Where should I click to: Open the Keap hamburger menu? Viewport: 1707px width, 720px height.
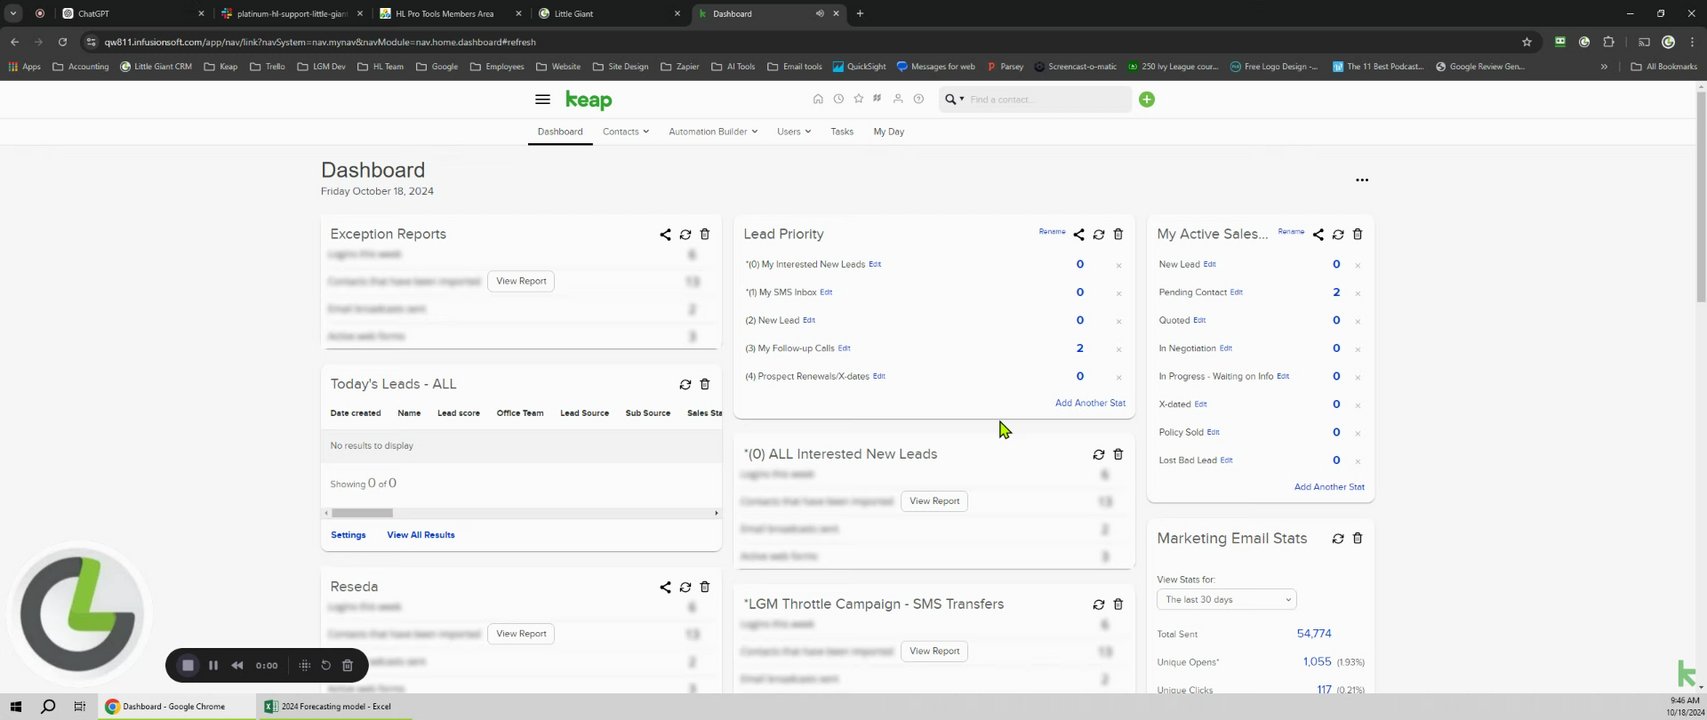click(542, 100)
